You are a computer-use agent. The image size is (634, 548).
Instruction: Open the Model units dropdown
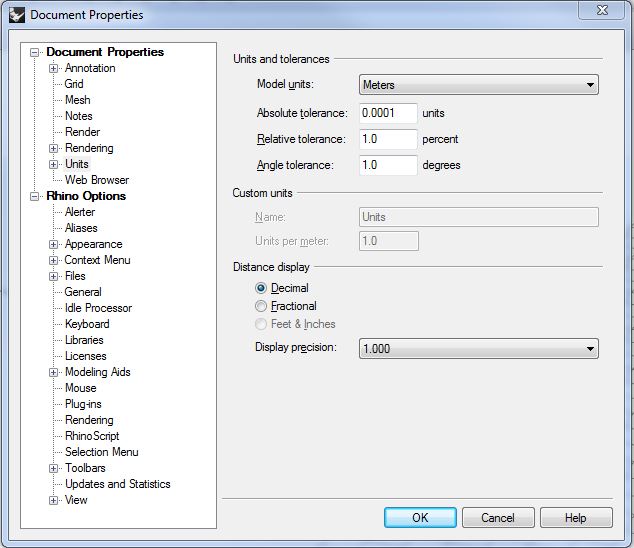pyautogui.click(x=478, y=85)
